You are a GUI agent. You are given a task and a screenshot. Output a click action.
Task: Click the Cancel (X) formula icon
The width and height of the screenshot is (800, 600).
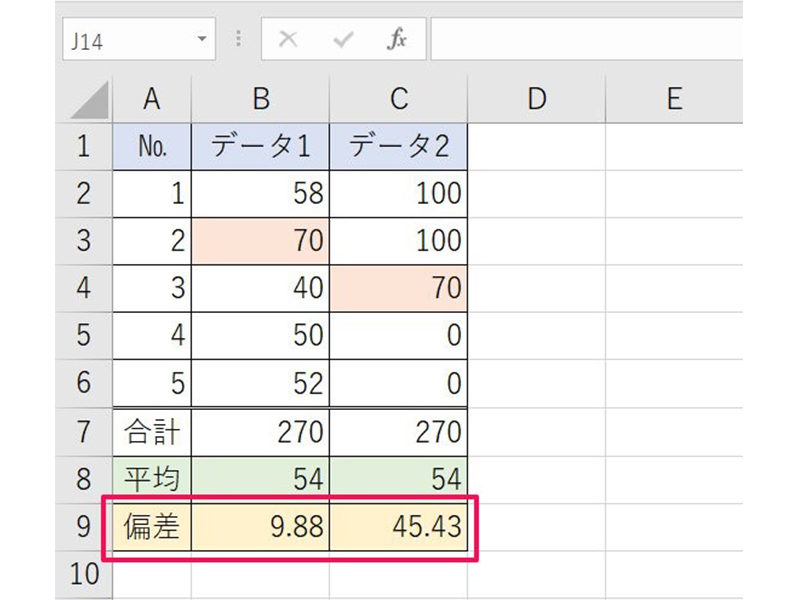coord(288,39)
